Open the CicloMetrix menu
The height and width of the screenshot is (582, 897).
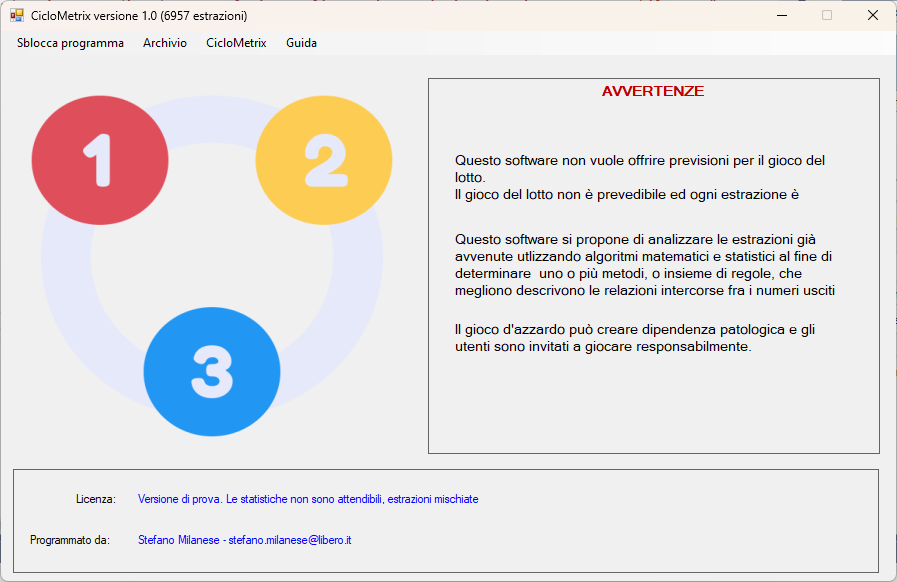click(236, 43)
